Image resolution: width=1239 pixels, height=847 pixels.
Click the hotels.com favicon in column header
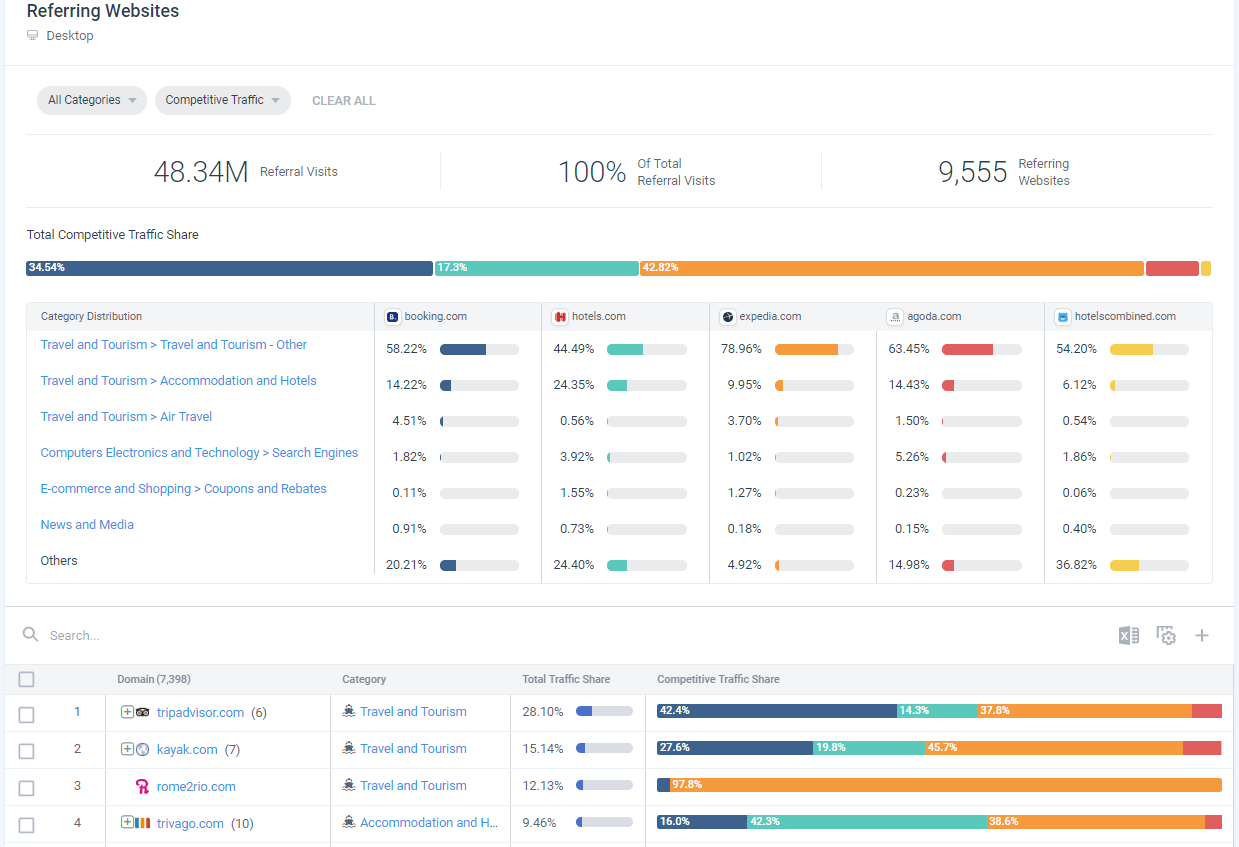pyautogui.click(x=559, y=316)
